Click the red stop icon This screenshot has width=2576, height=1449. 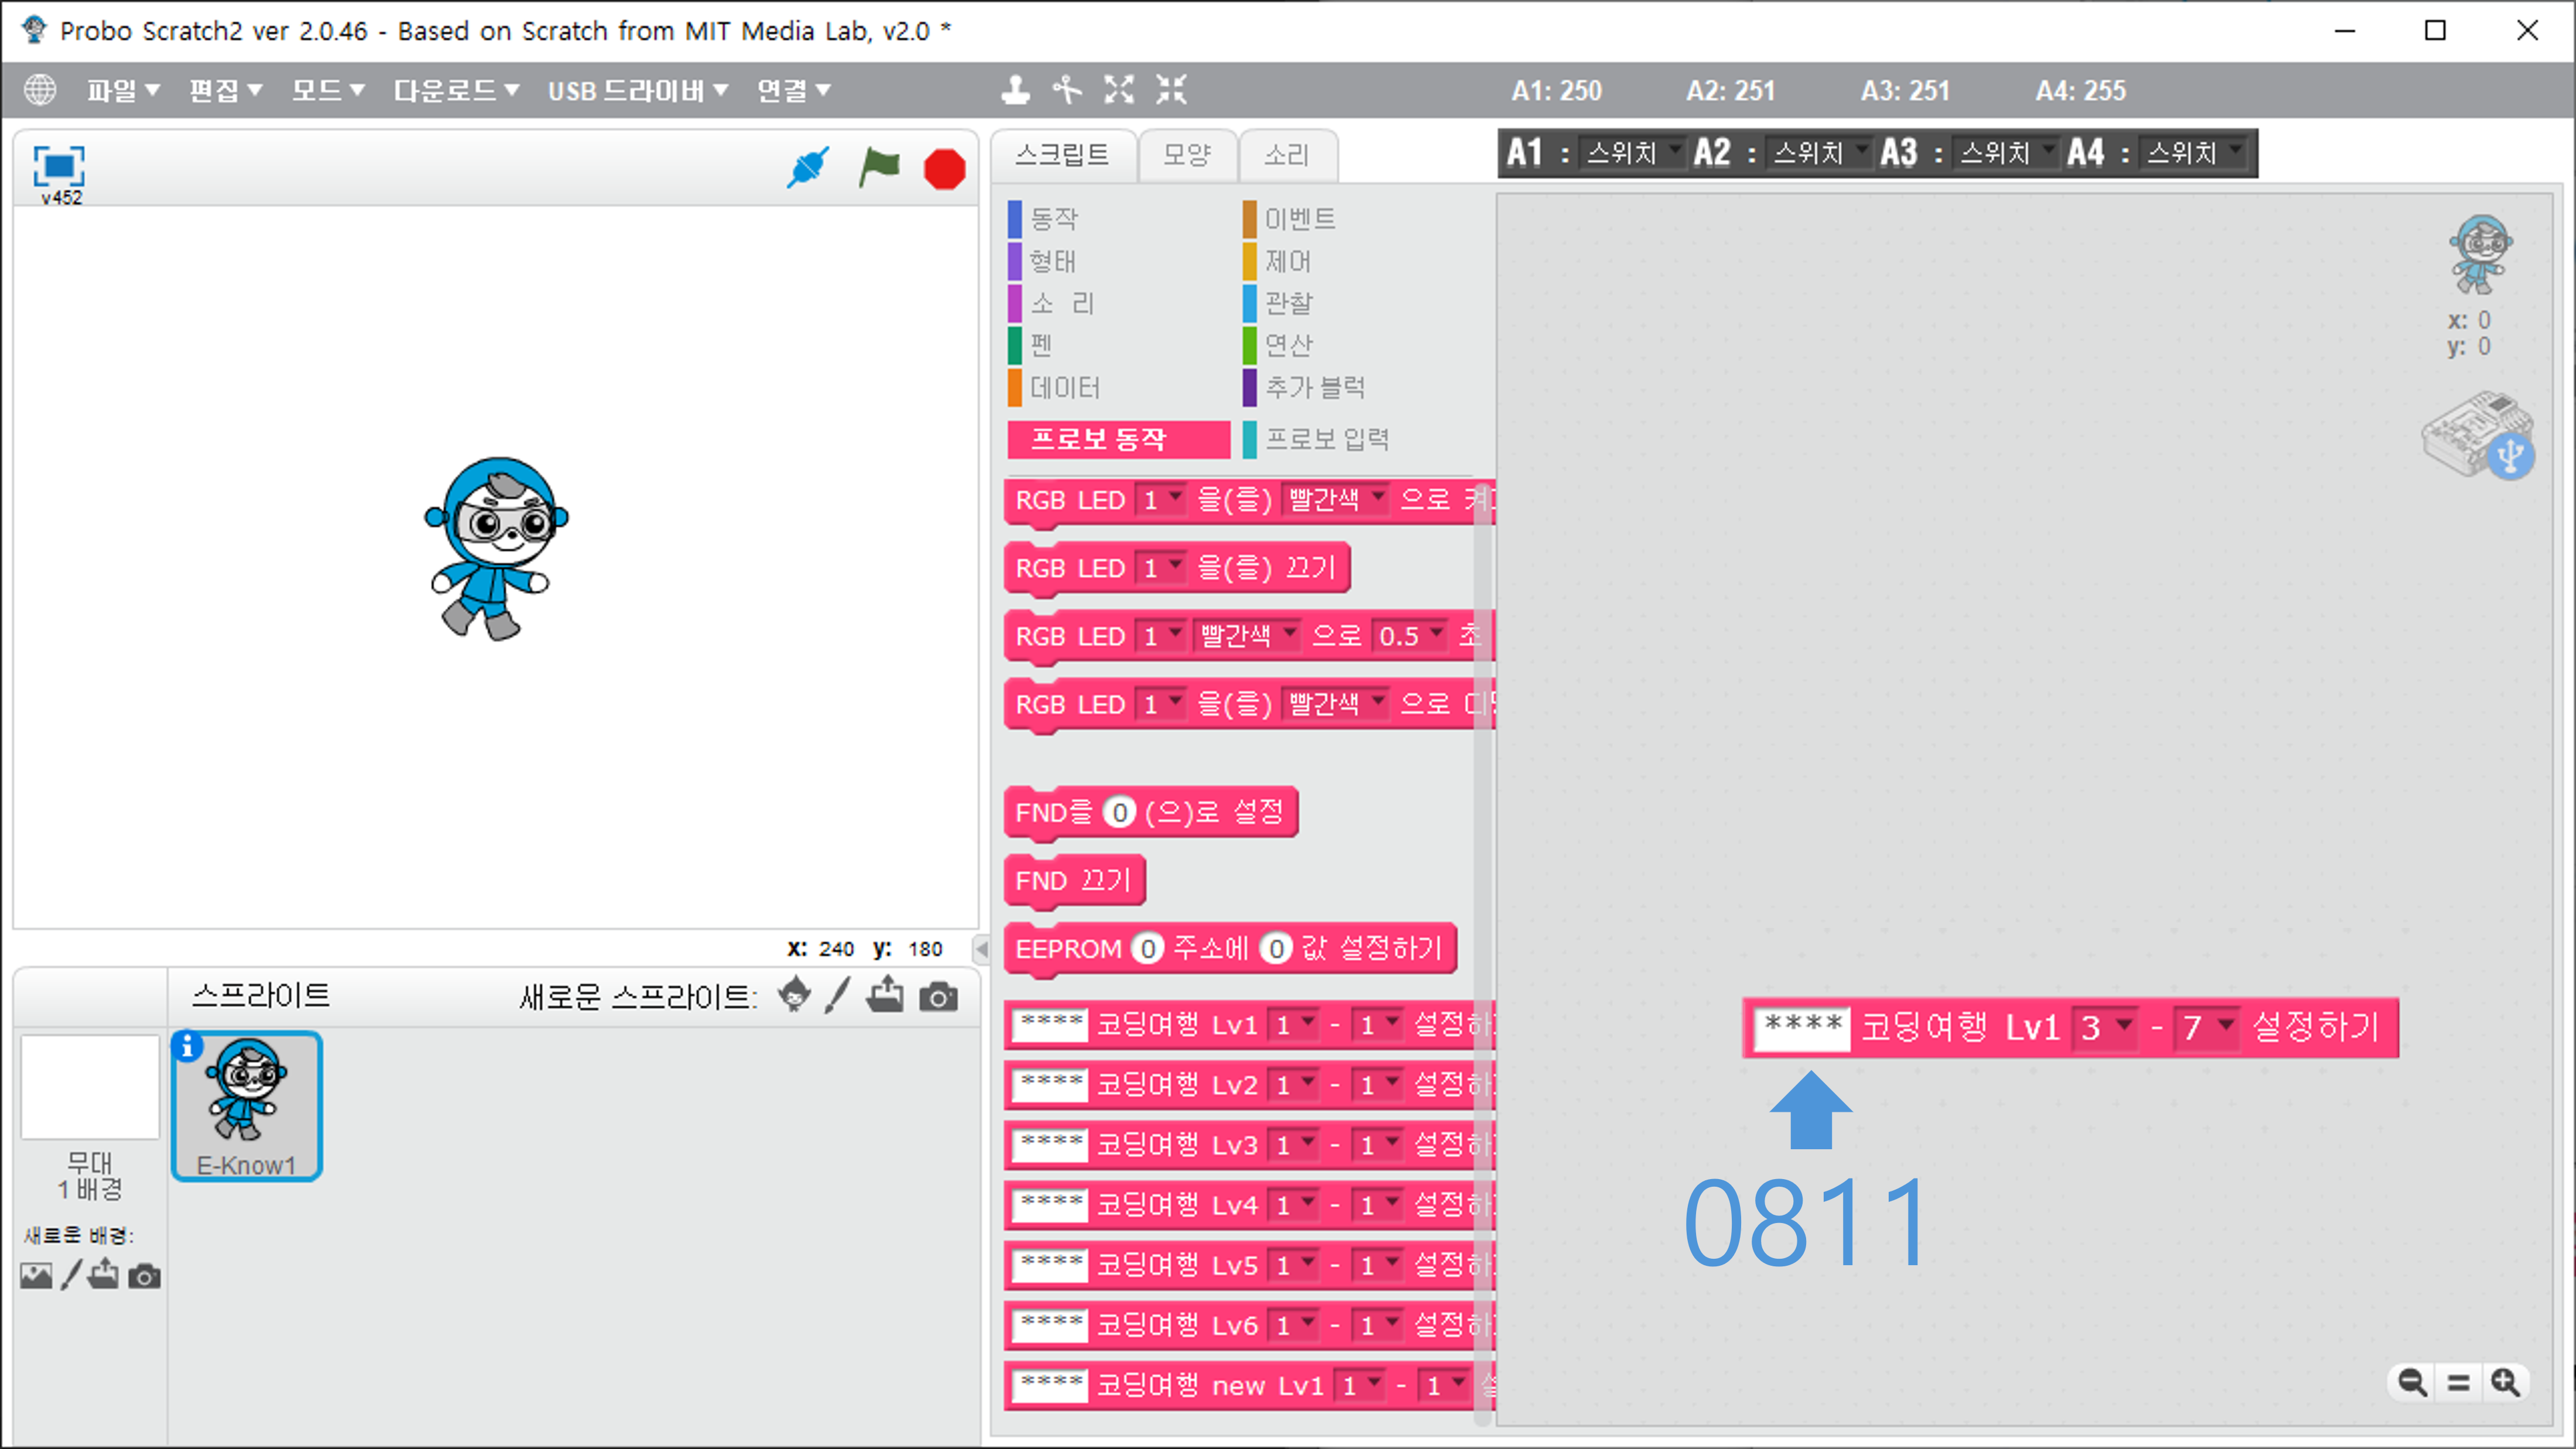click(944, 169)
